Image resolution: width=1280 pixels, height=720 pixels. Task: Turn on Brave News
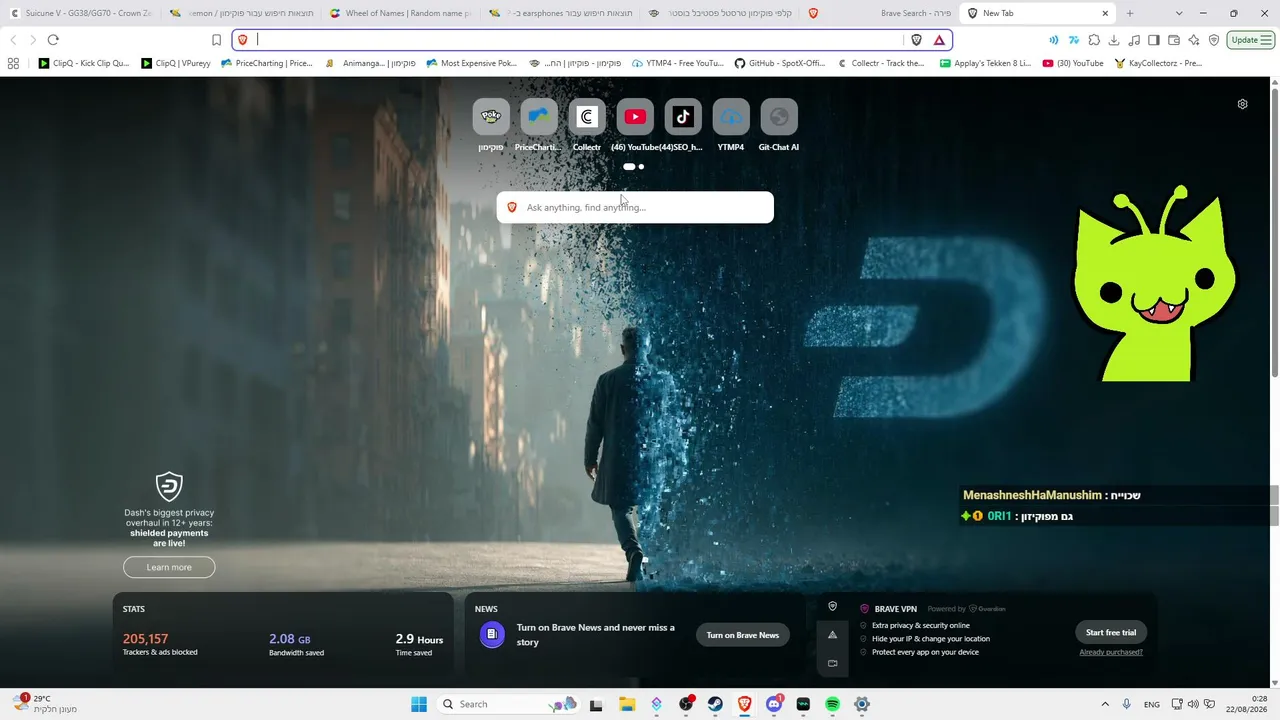point(742,635)
